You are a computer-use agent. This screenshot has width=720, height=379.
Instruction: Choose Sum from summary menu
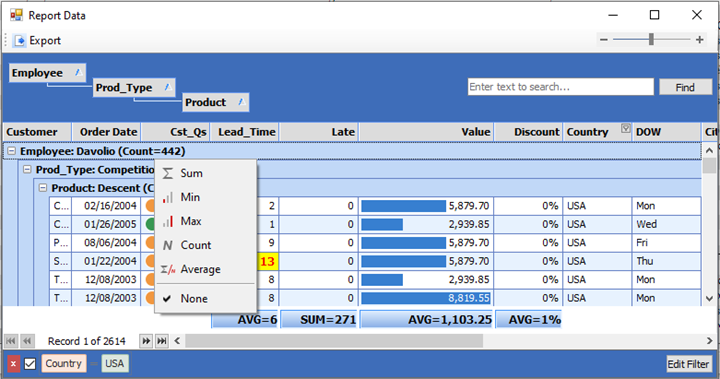[205, 173]
